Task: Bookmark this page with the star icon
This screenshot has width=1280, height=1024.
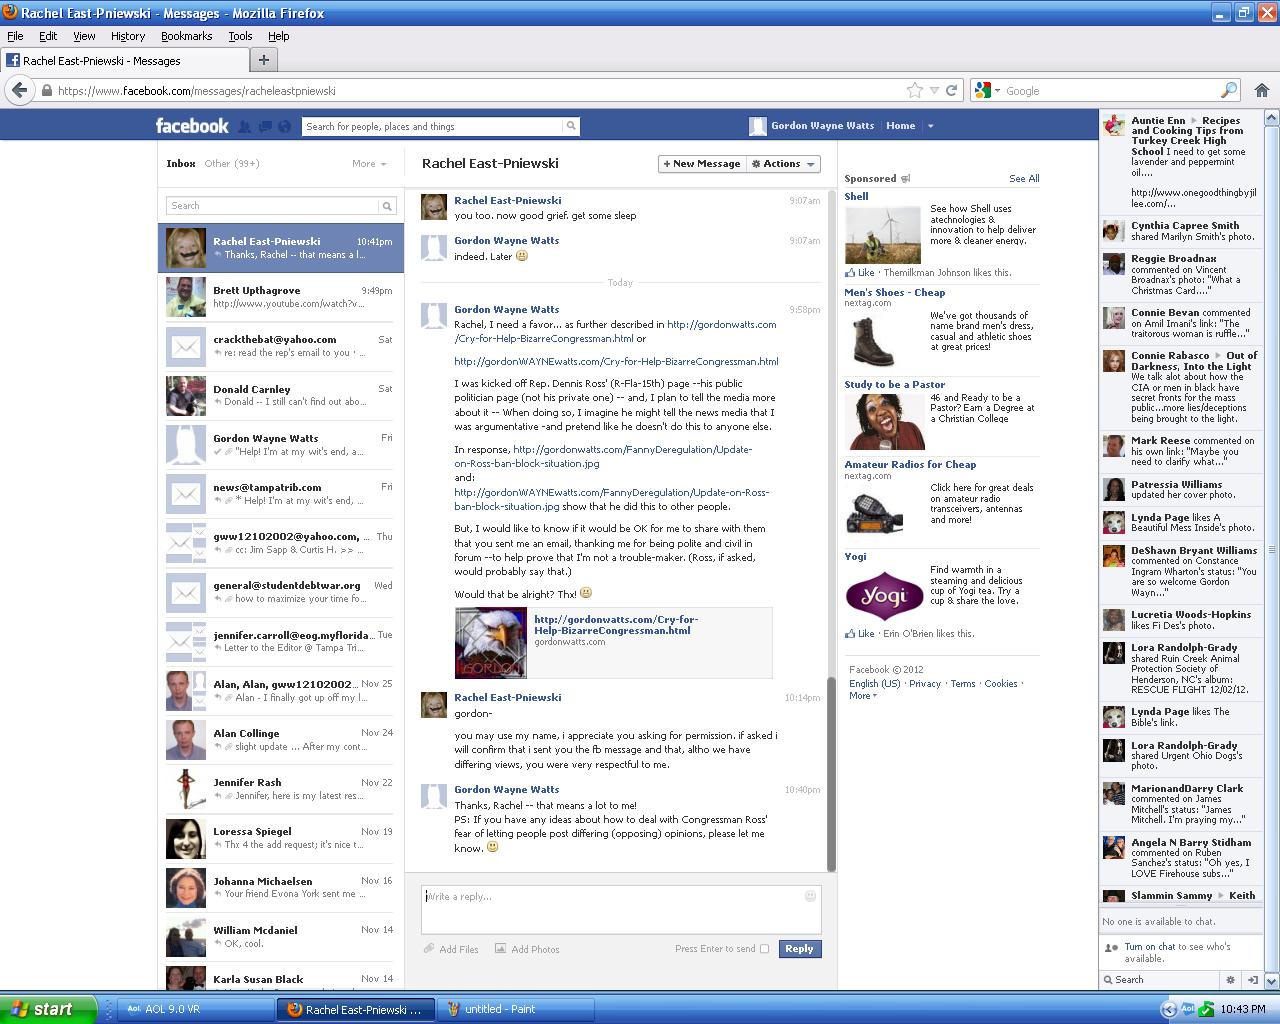Action: coord(914,90)
